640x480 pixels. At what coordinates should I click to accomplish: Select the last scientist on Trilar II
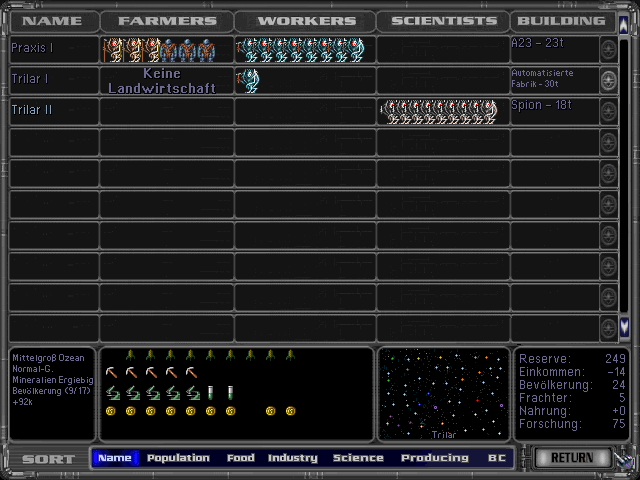pyautogui.click(x=489, y=111)
